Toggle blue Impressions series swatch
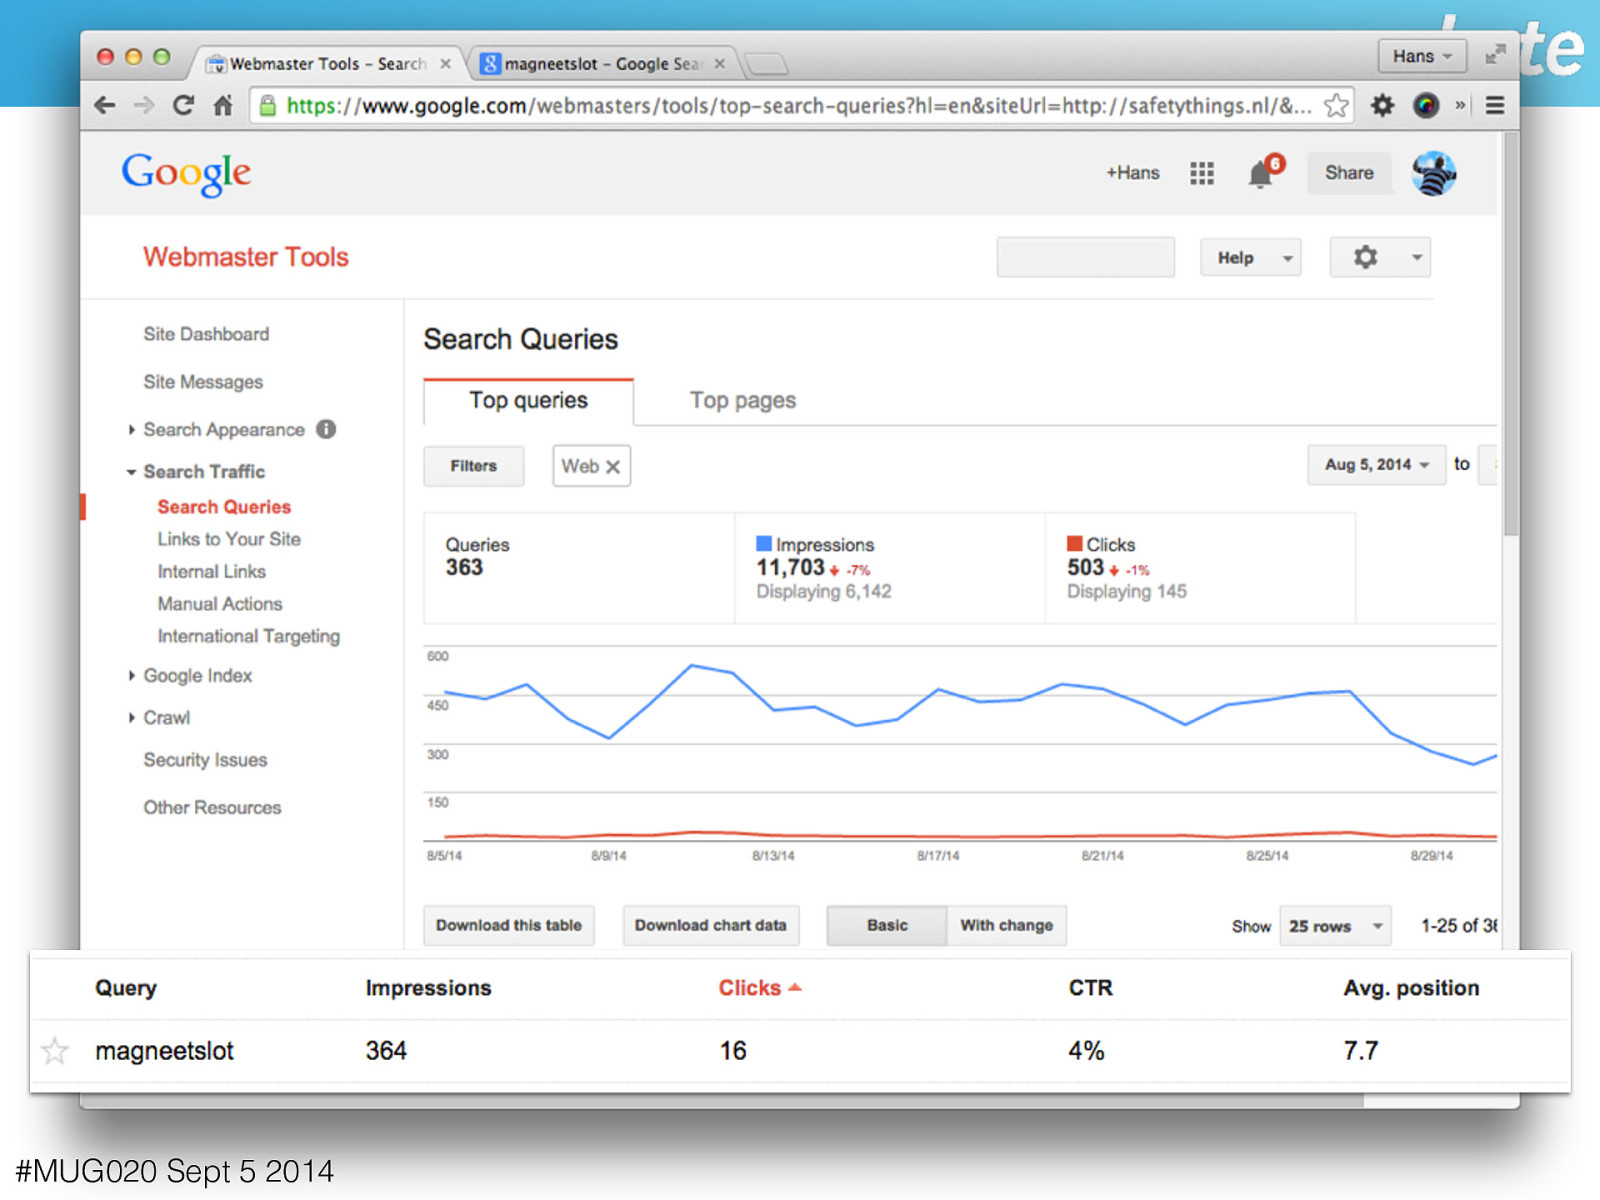 pos(764,543)
